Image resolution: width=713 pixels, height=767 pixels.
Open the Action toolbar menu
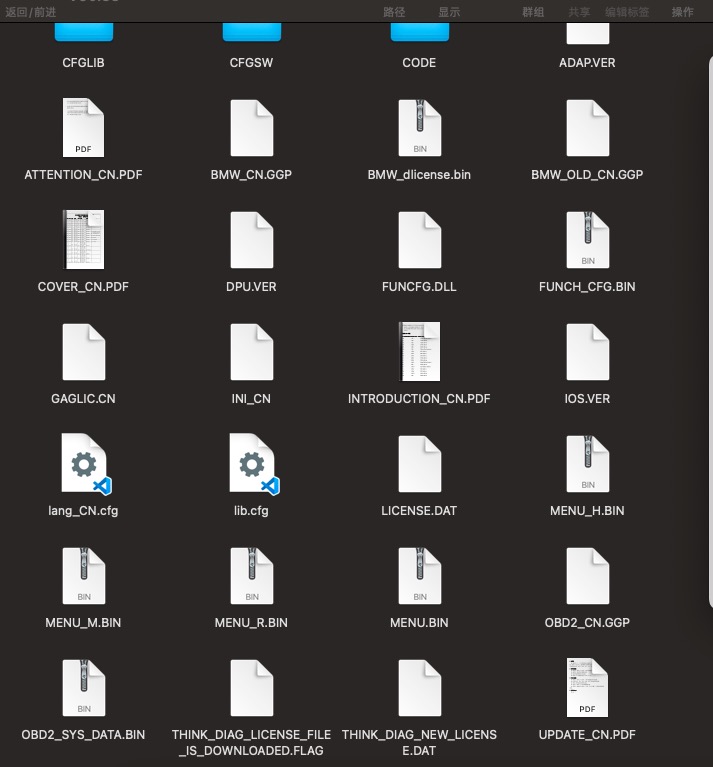683,12
